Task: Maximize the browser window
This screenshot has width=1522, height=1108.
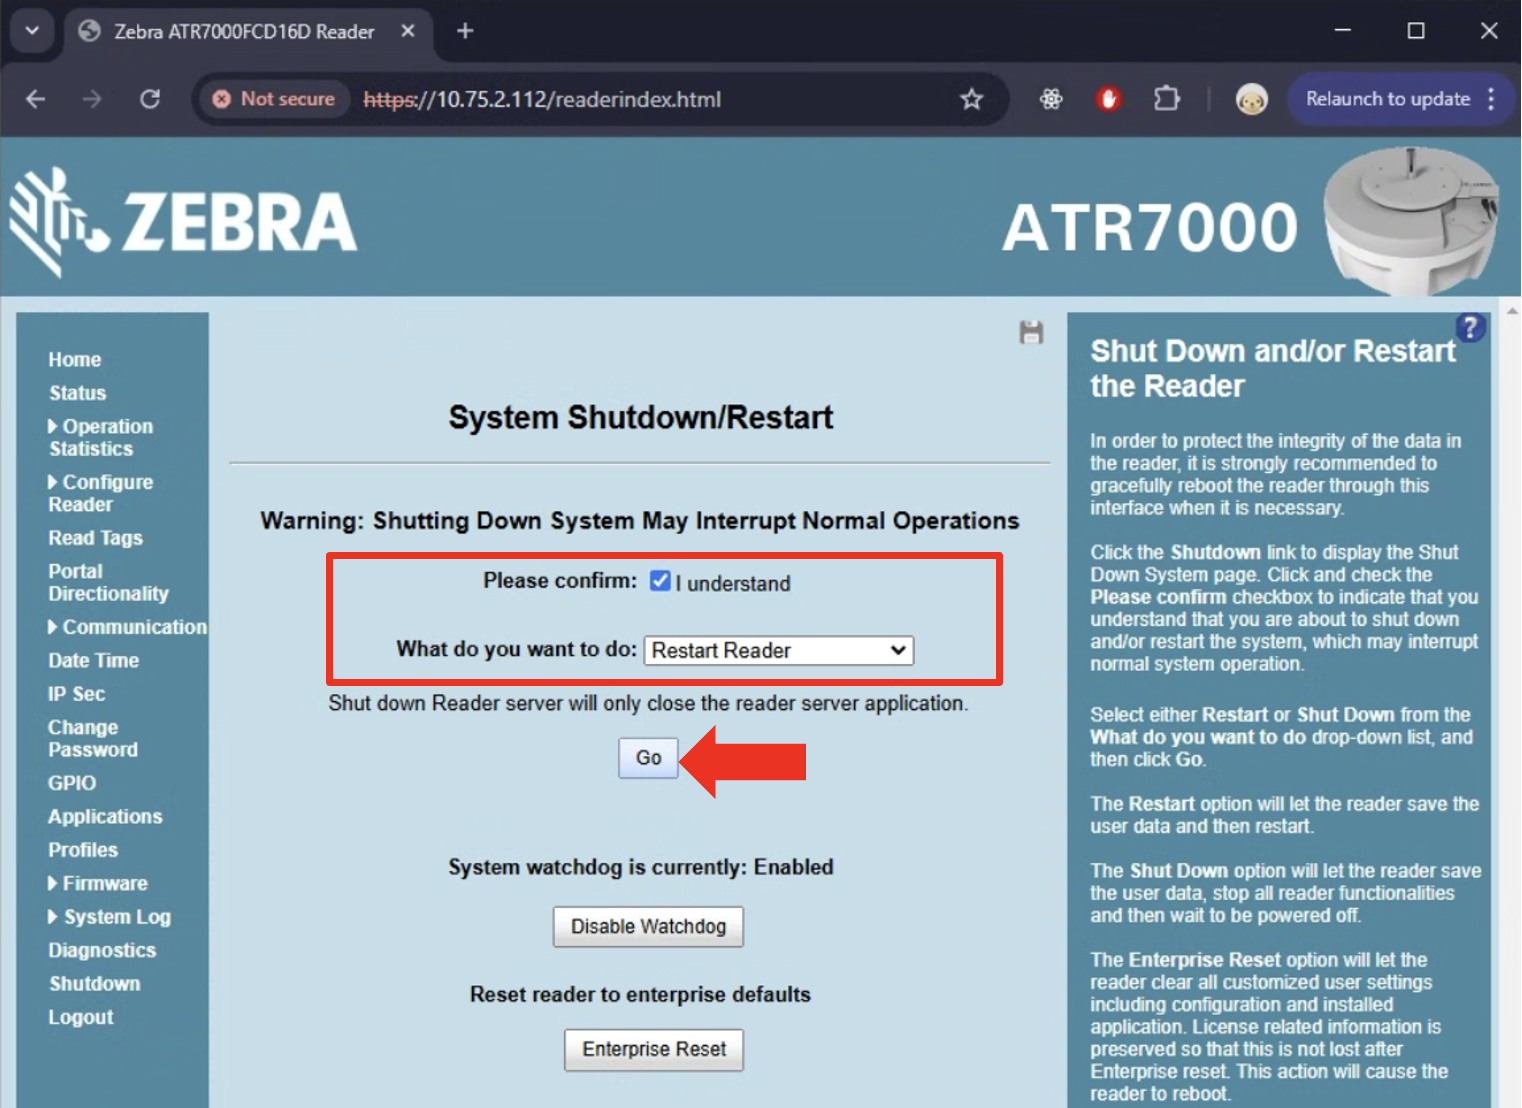Action: coord(1416,31)
